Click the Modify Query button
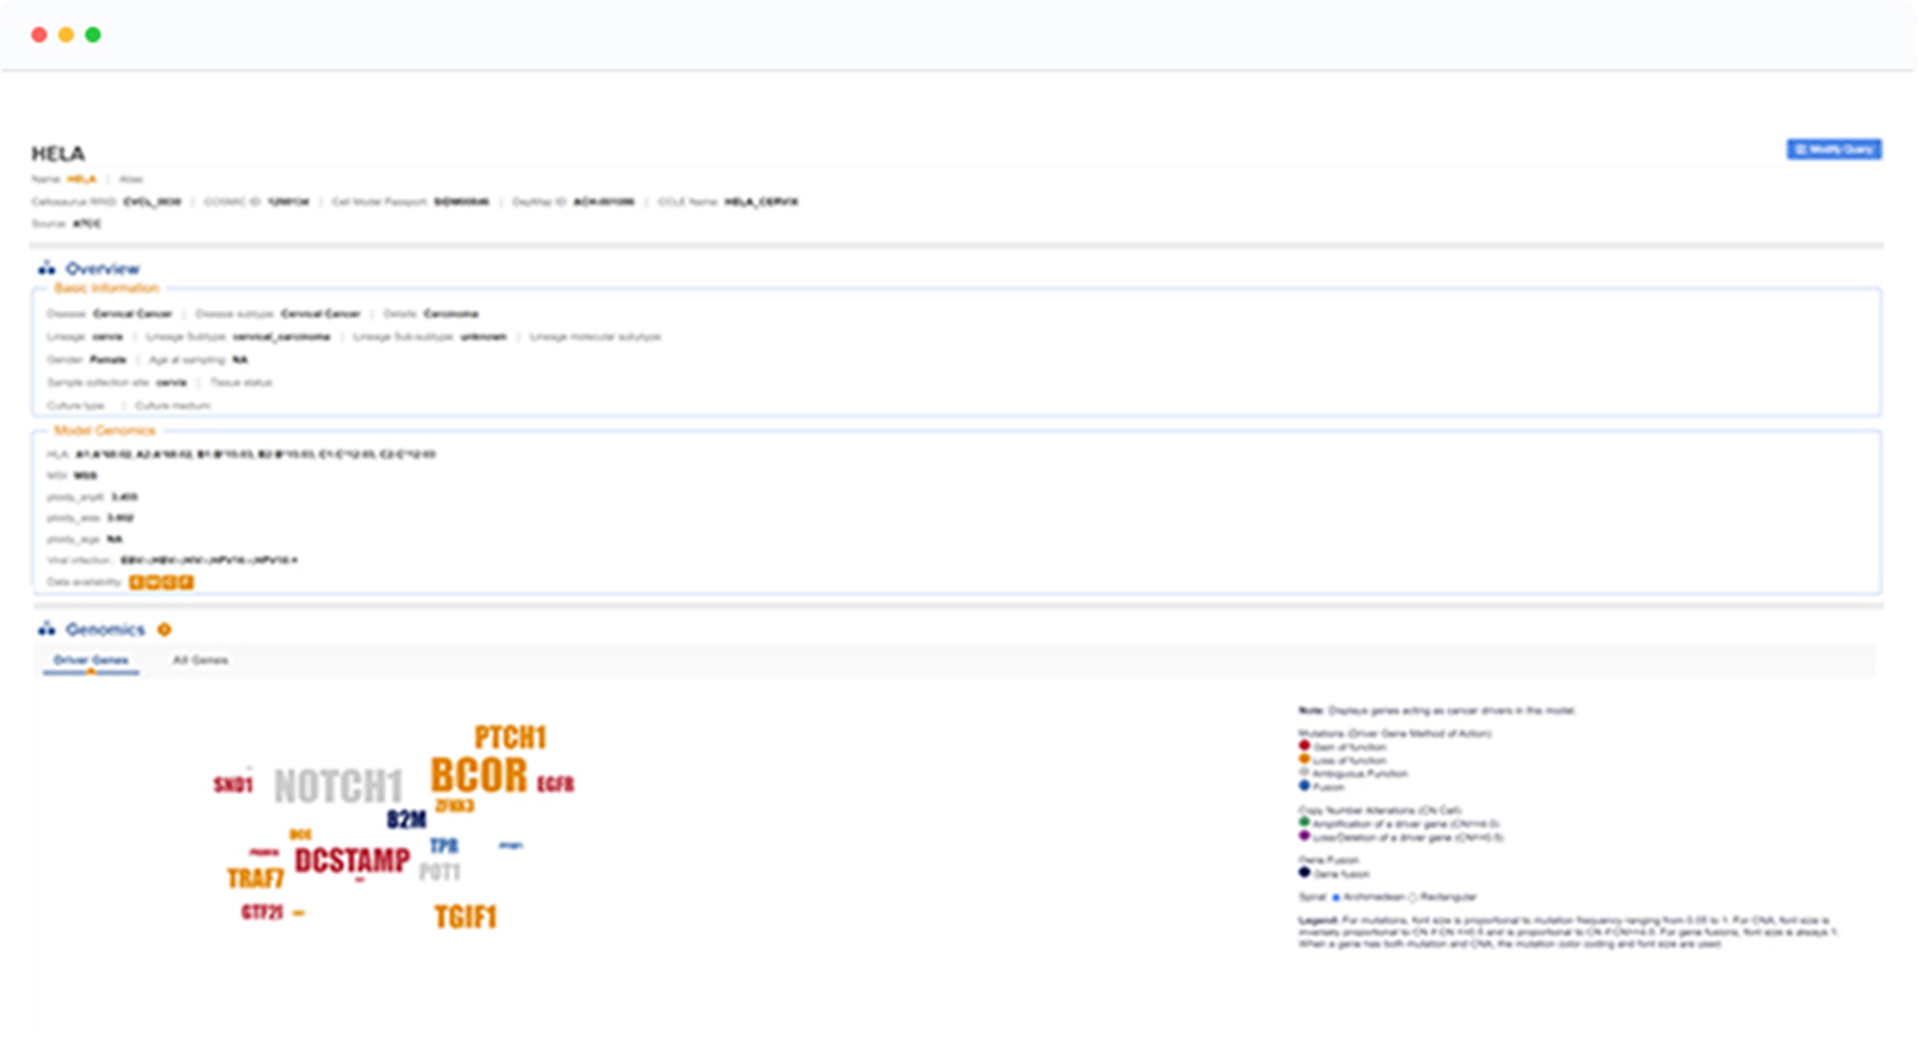The height and width of the screenshot is (1062, 1920). coord(1833,149)
